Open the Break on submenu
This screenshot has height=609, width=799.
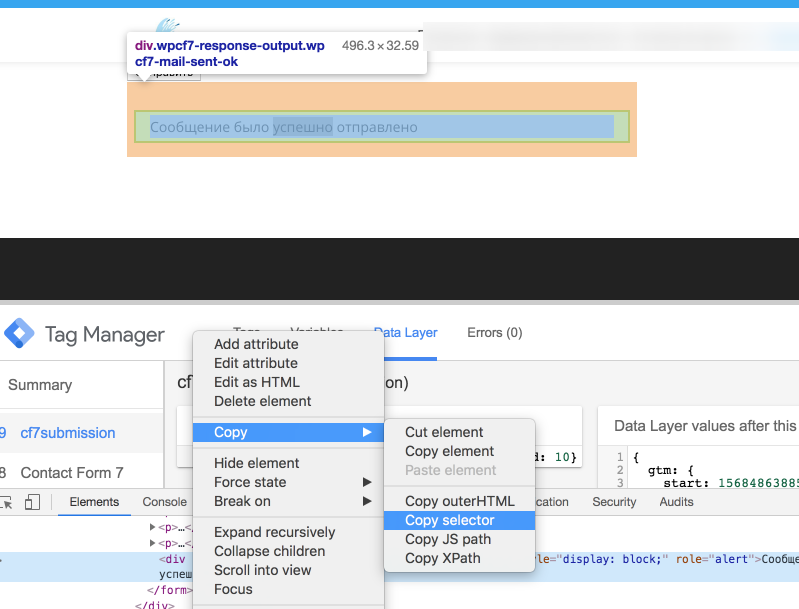click(x=288, y=501)
